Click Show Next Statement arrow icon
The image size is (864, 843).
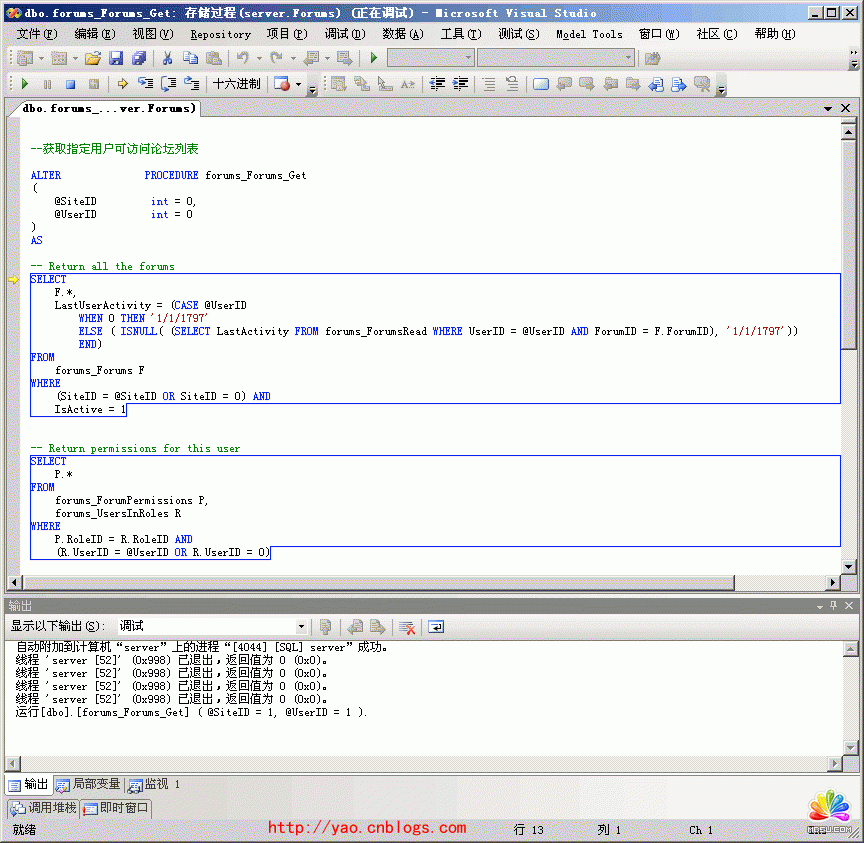122,84
